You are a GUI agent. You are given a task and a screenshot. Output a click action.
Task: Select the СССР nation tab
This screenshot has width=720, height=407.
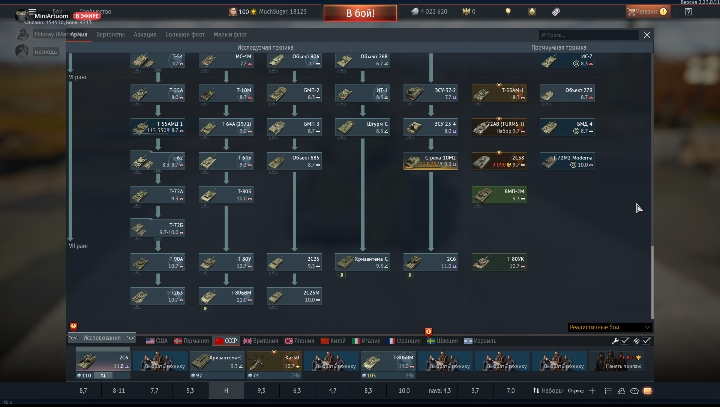click(226, 341)
